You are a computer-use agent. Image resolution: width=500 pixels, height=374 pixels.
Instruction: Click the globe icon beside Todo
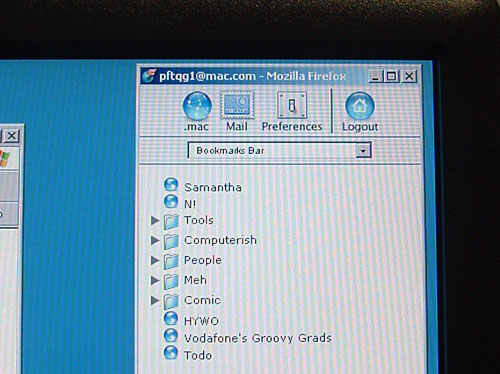[x=171, y=353]
